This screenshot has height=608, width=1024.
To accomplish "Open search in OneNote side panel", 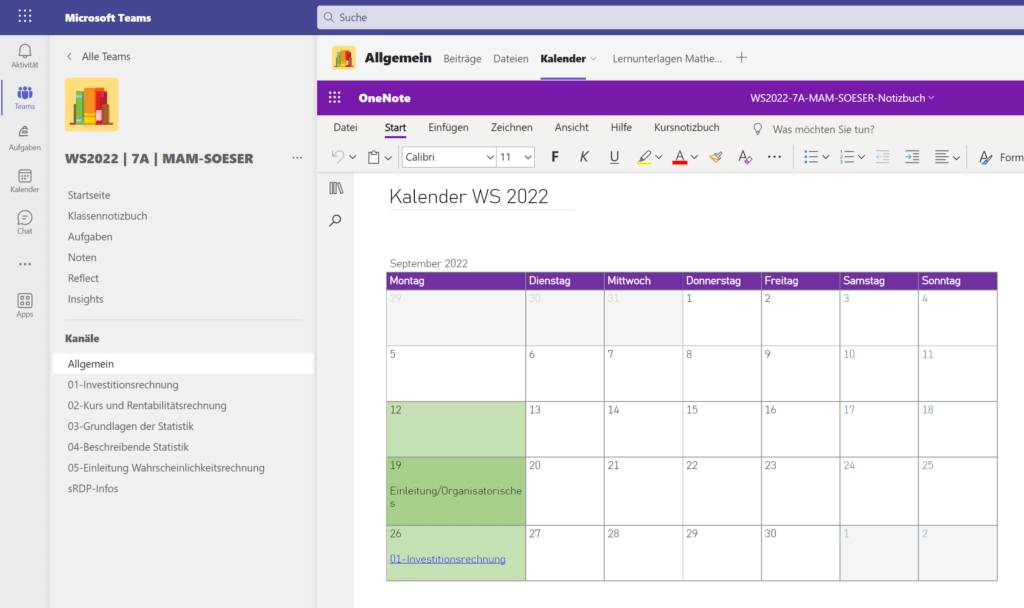I will (335, 220).
